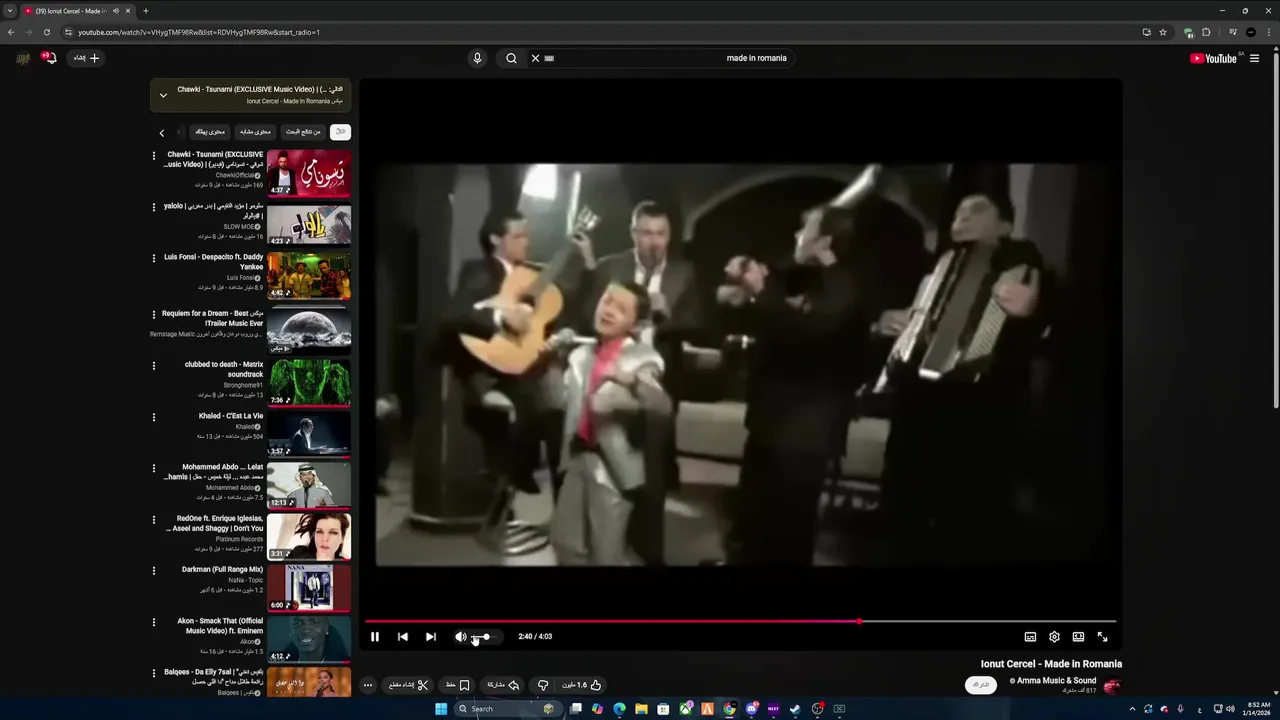This screenshot has height=720, width=1280.
Task: Select the 'From search results' filter chip
Action: point(303,132)
